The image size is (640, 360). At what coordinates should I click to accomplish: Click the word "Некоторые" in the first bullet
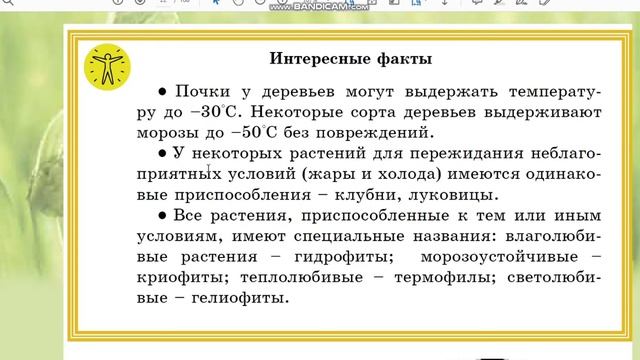[x=297, y=112]
